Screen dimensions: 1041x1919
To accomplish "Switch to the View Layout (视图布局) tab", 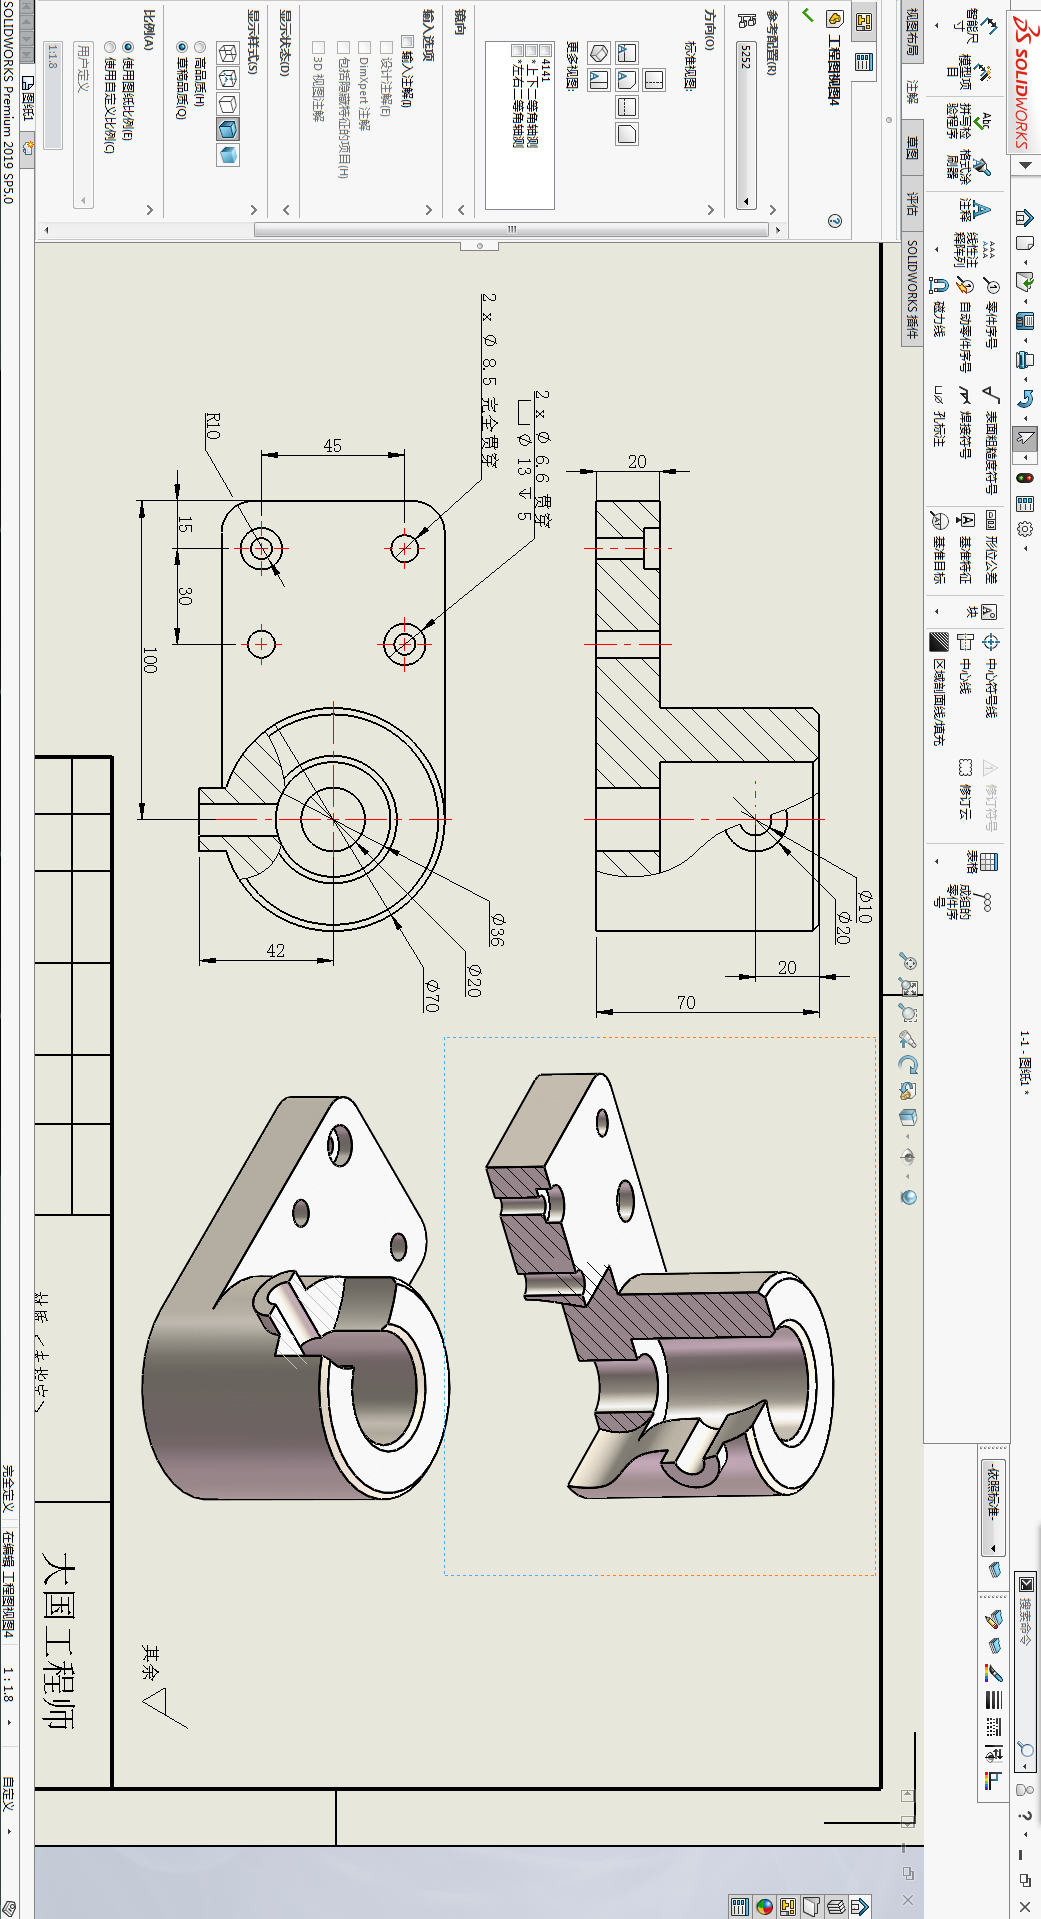I will 912,31.
